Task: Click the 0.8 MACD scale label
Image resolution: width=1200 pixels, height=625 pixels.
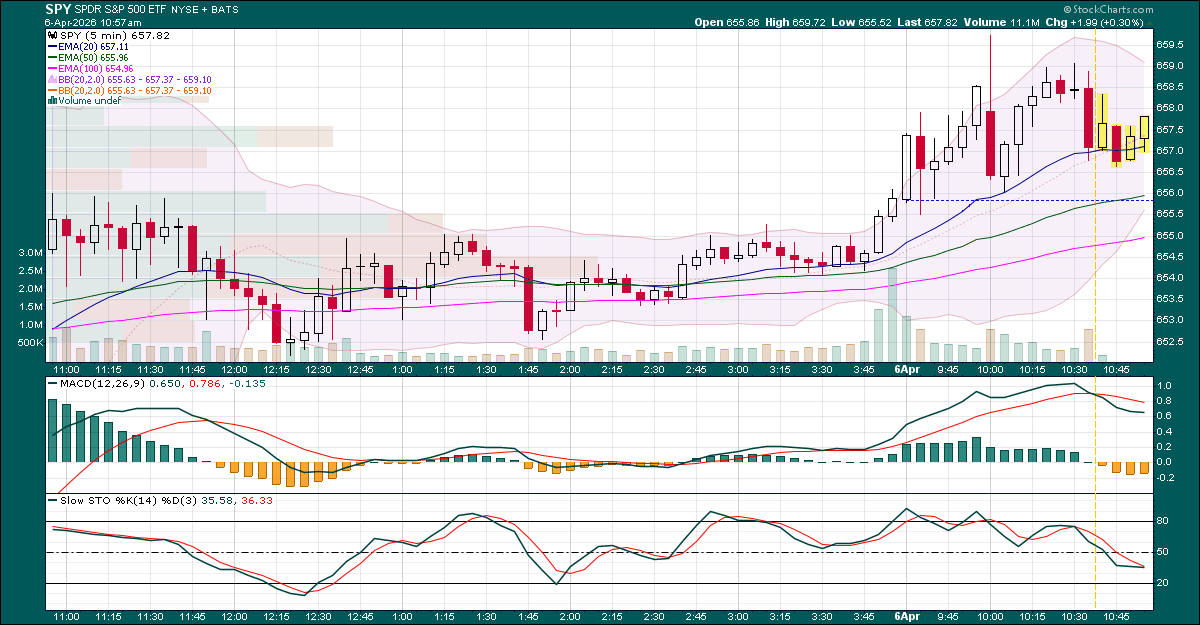Action: click(x=1165, y=401)
